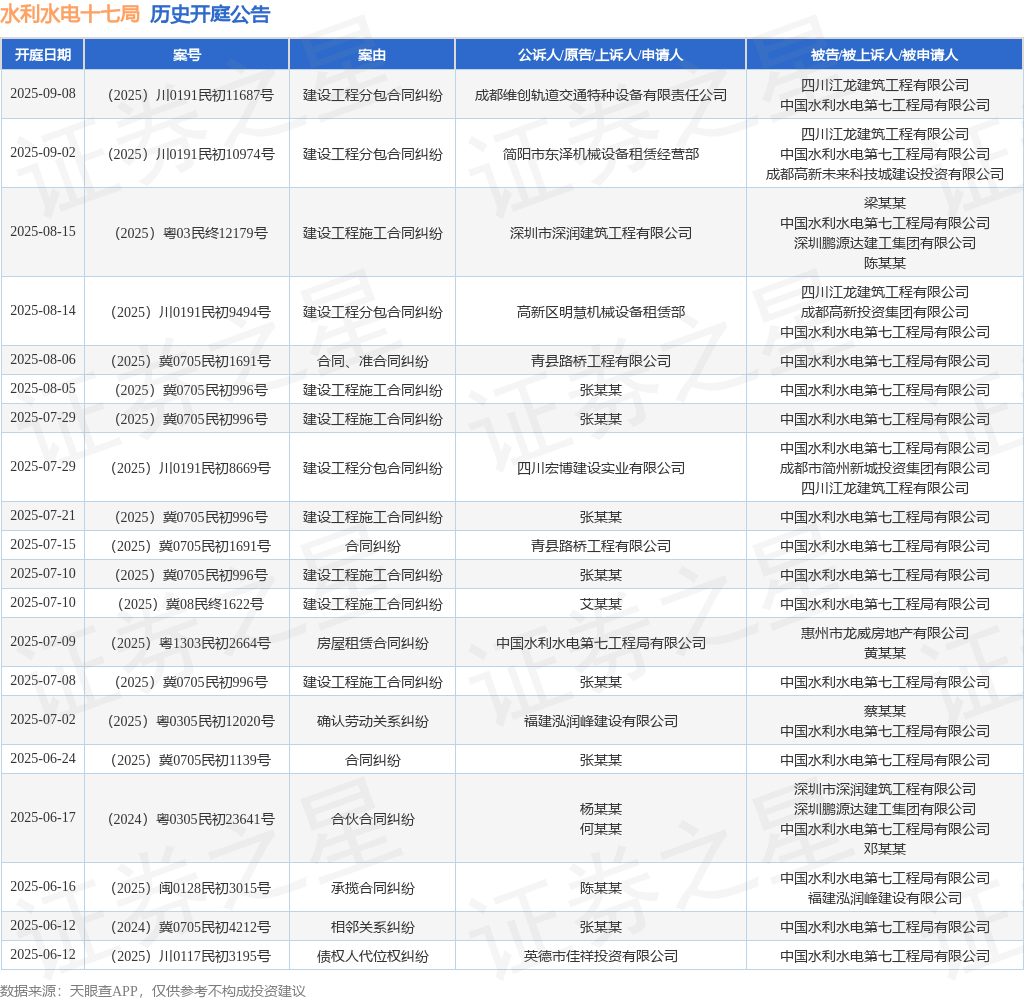
Task: Select the date 2025-06-24
Action: (x=42, y=758)
